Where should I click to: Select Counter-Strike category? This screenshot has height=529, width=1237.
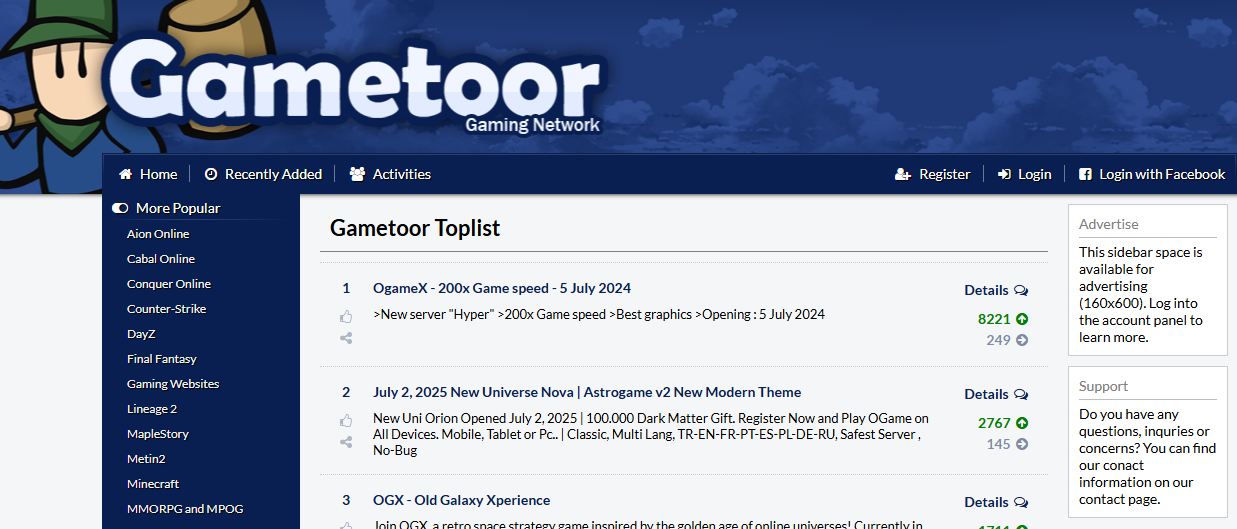167,309
